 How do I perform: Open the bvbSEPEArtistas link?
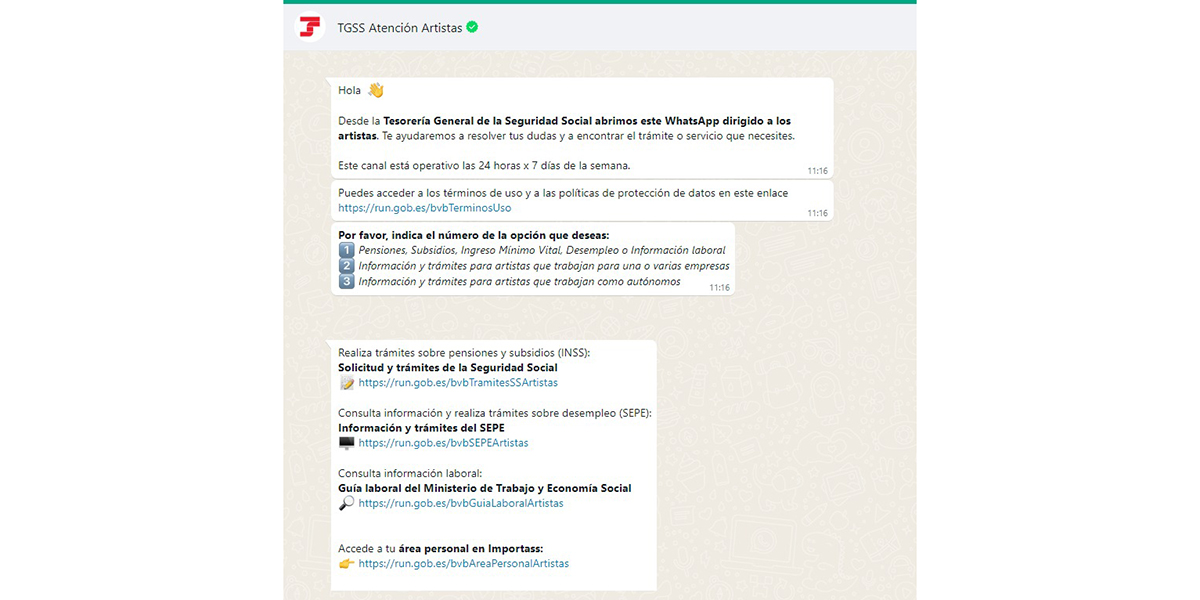(x=443, y=443)
